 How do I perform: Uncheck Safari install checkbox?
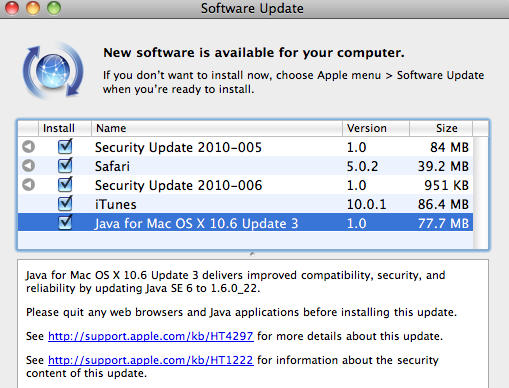pyautogui.click(x=65, y=166)
